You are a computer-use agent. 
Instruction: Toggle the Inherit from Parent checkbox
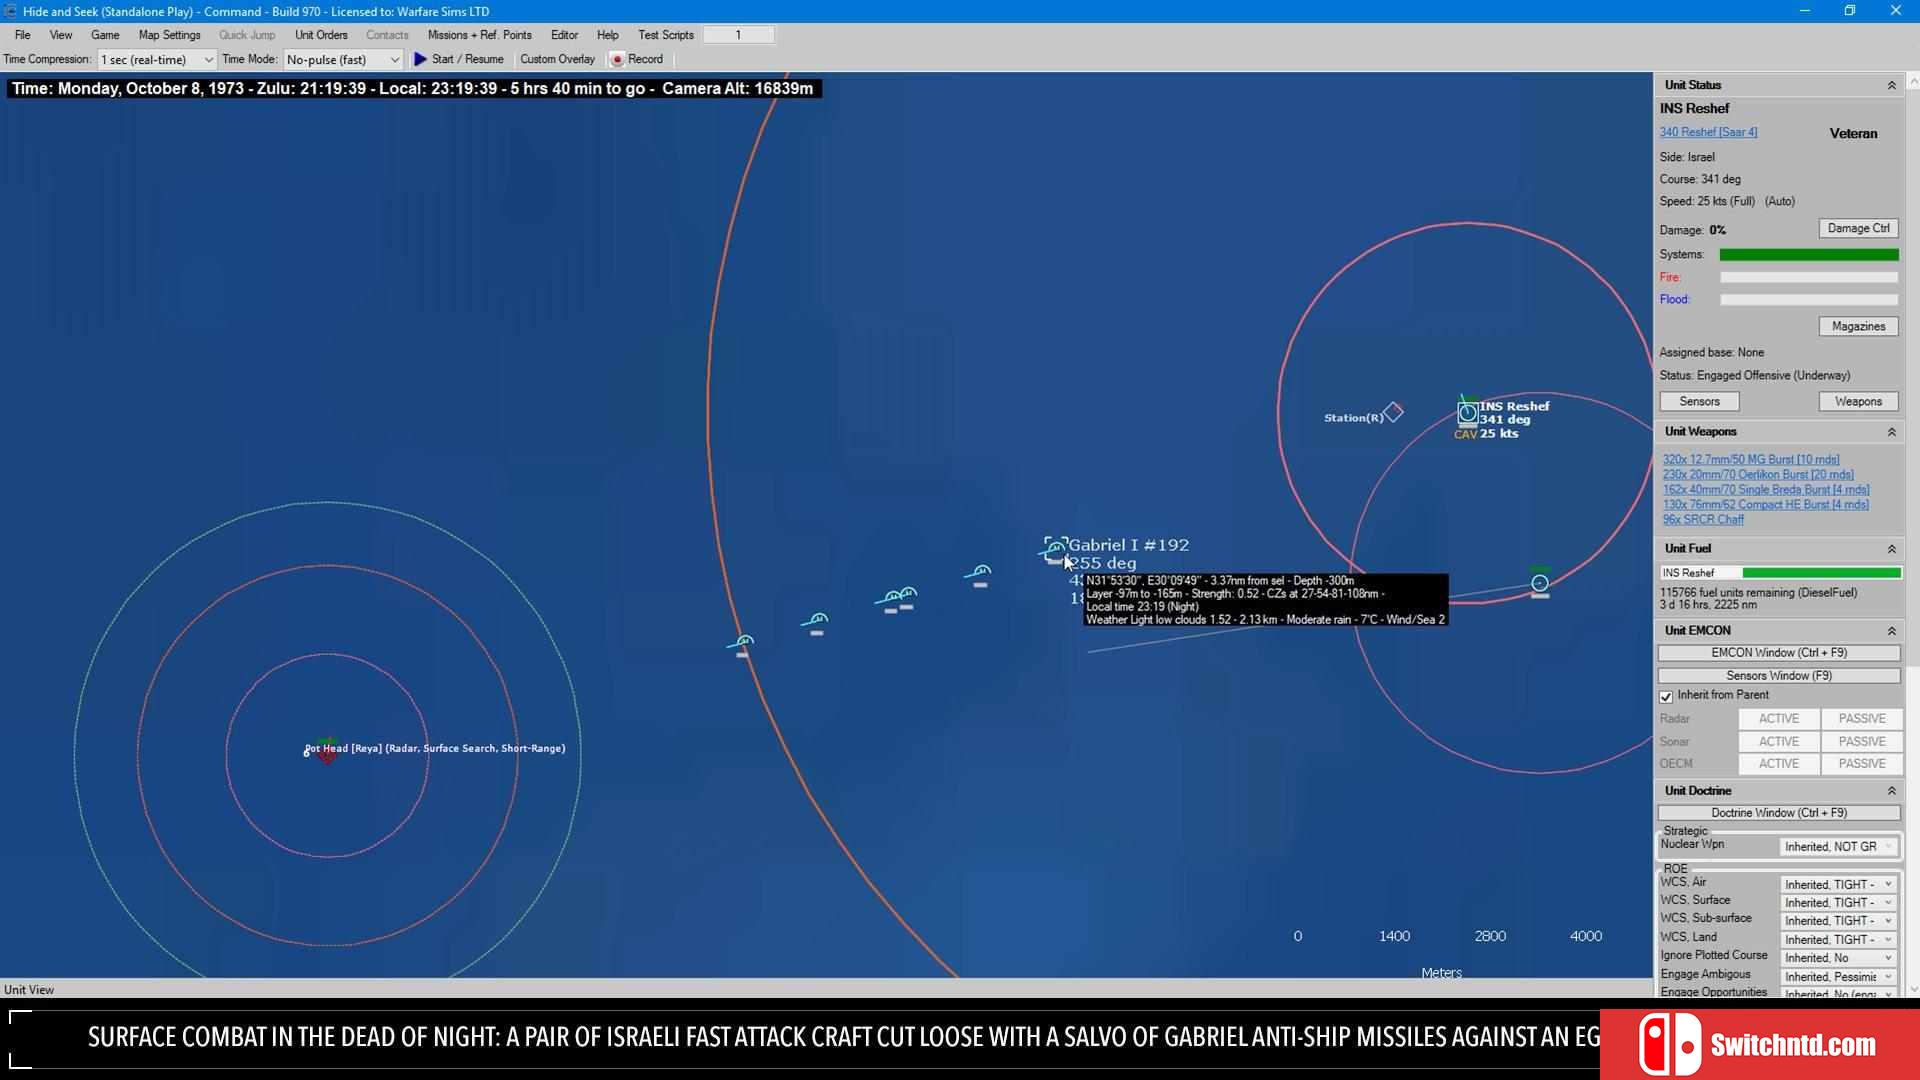click(1666, 696)
